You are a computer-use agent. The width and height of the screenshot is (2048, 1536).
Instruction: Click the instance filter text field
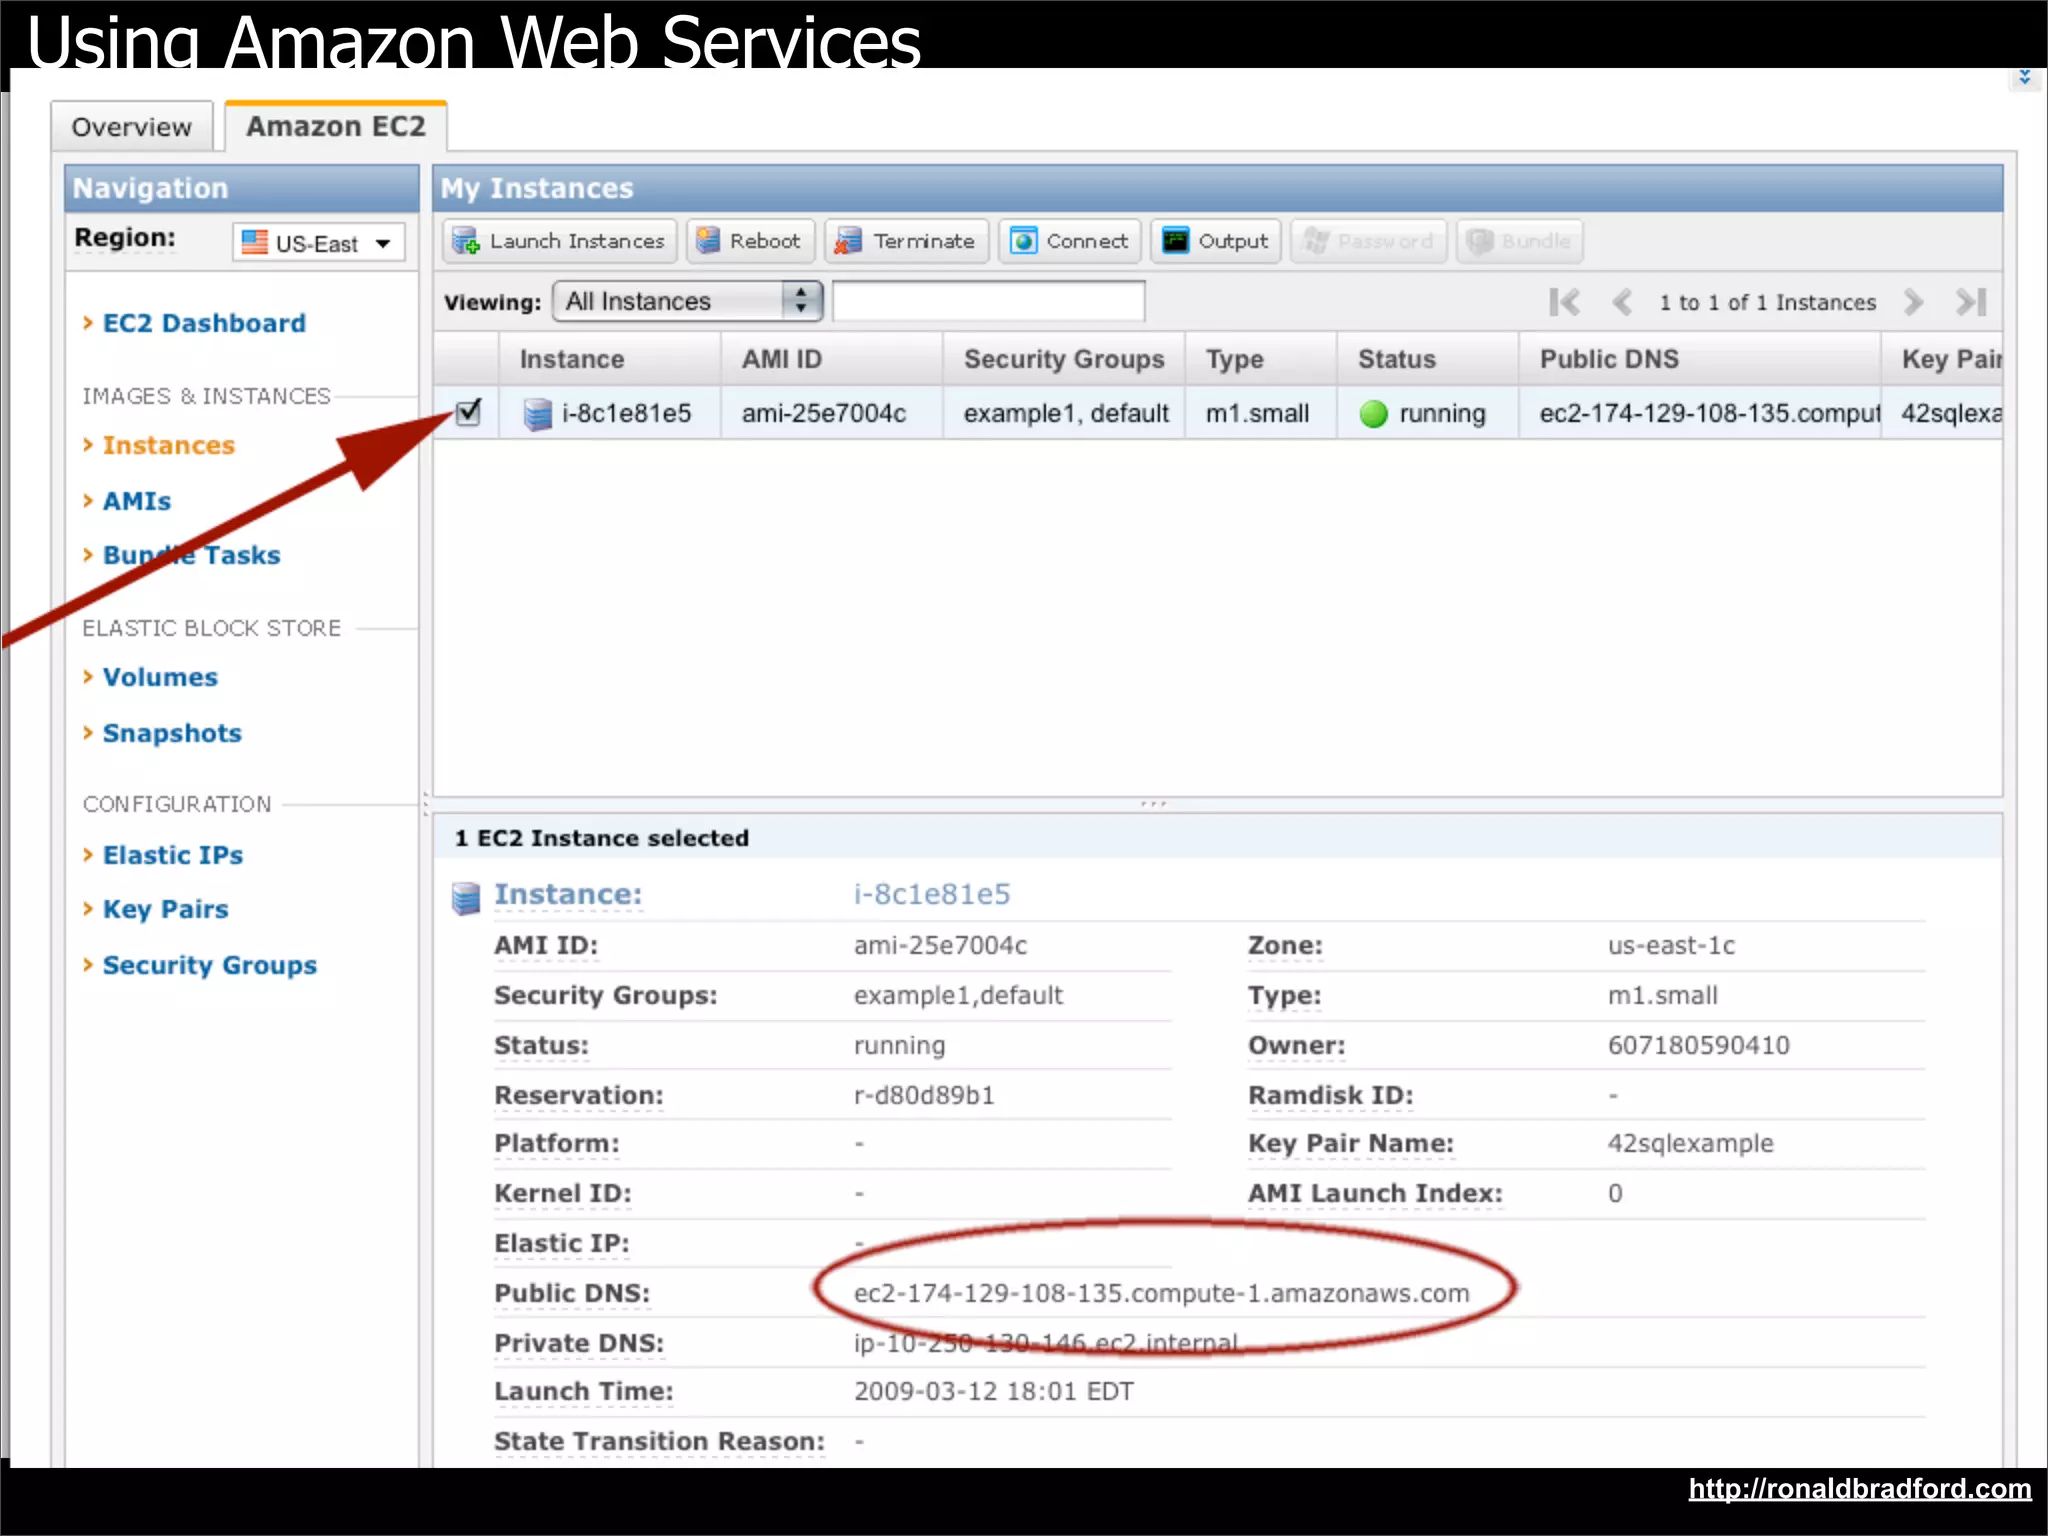(988, 301)
